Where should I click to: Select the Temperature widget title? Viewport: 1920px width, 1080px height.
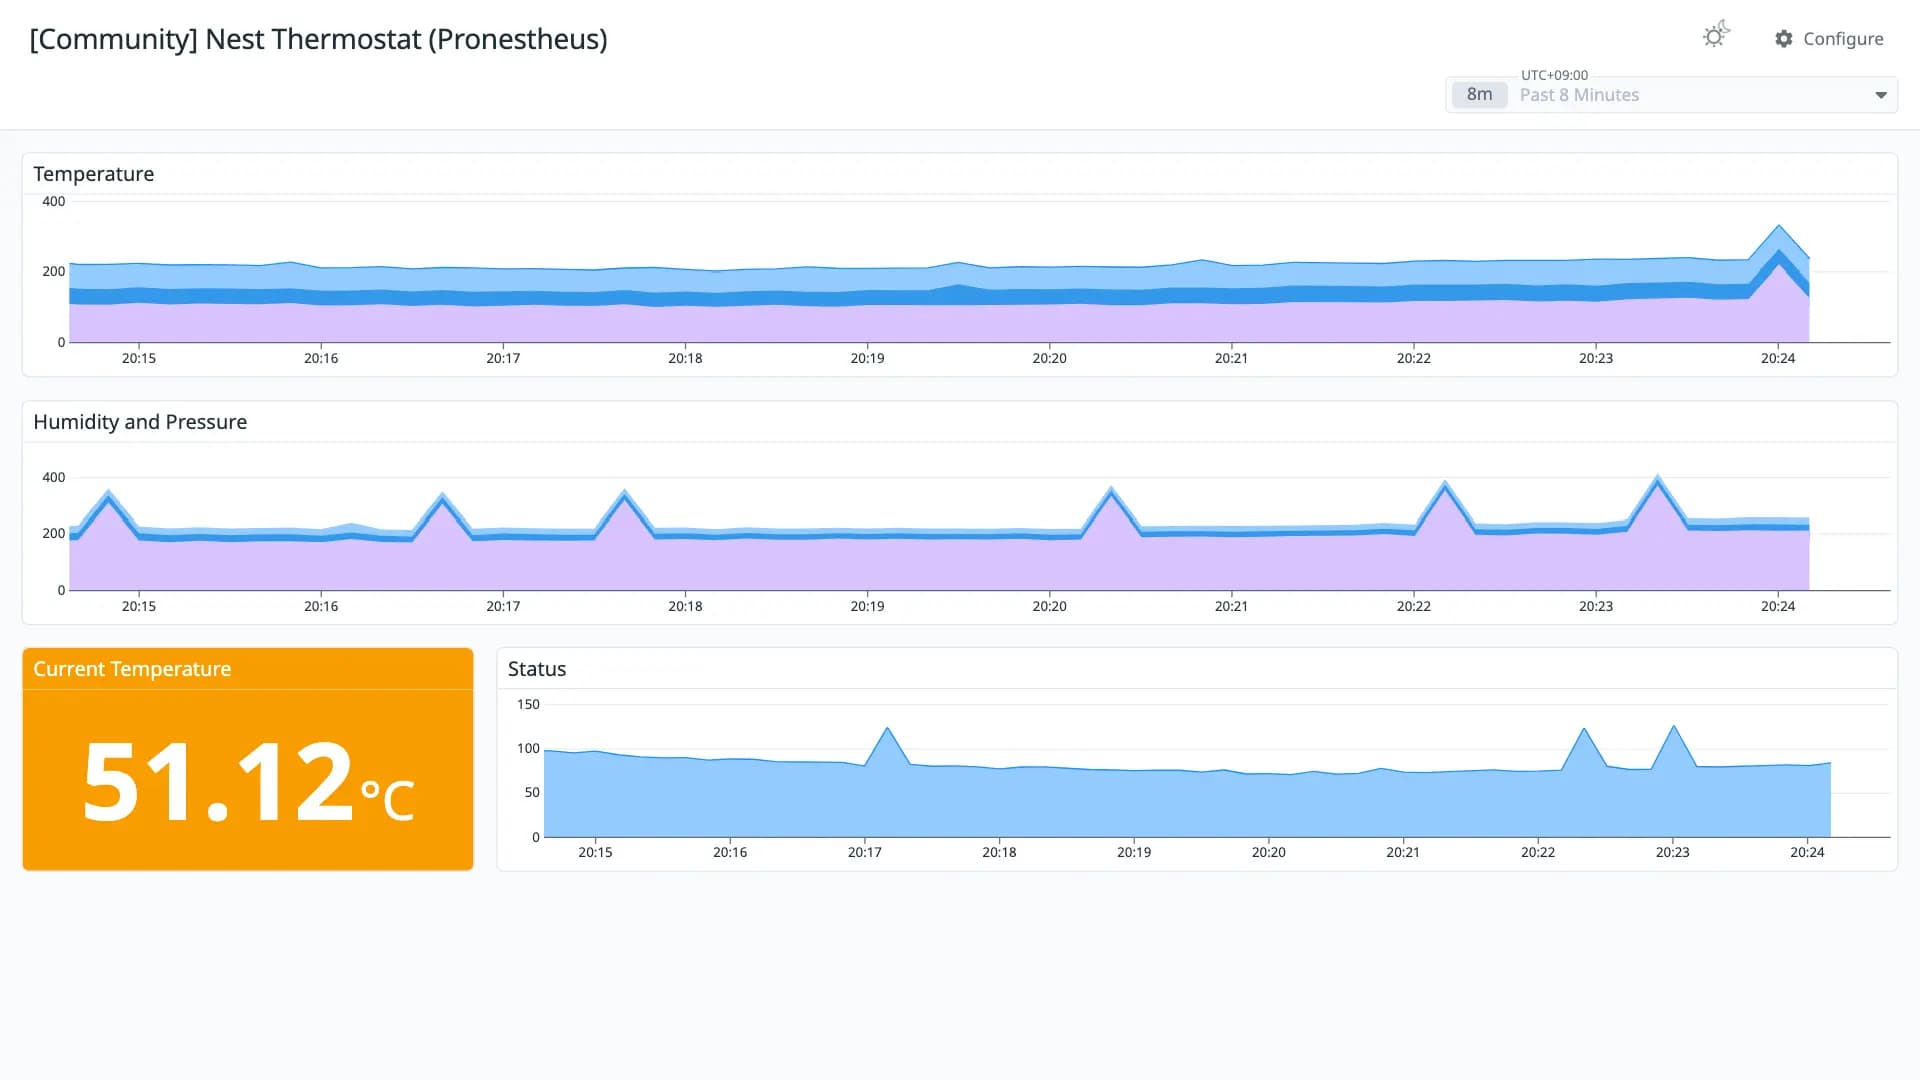(94, 174)
